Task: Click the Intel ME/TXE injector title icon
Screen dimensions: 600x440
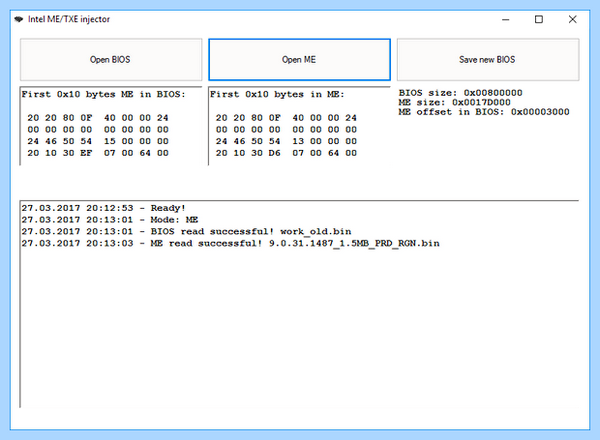Action: [x=18, y=19]
